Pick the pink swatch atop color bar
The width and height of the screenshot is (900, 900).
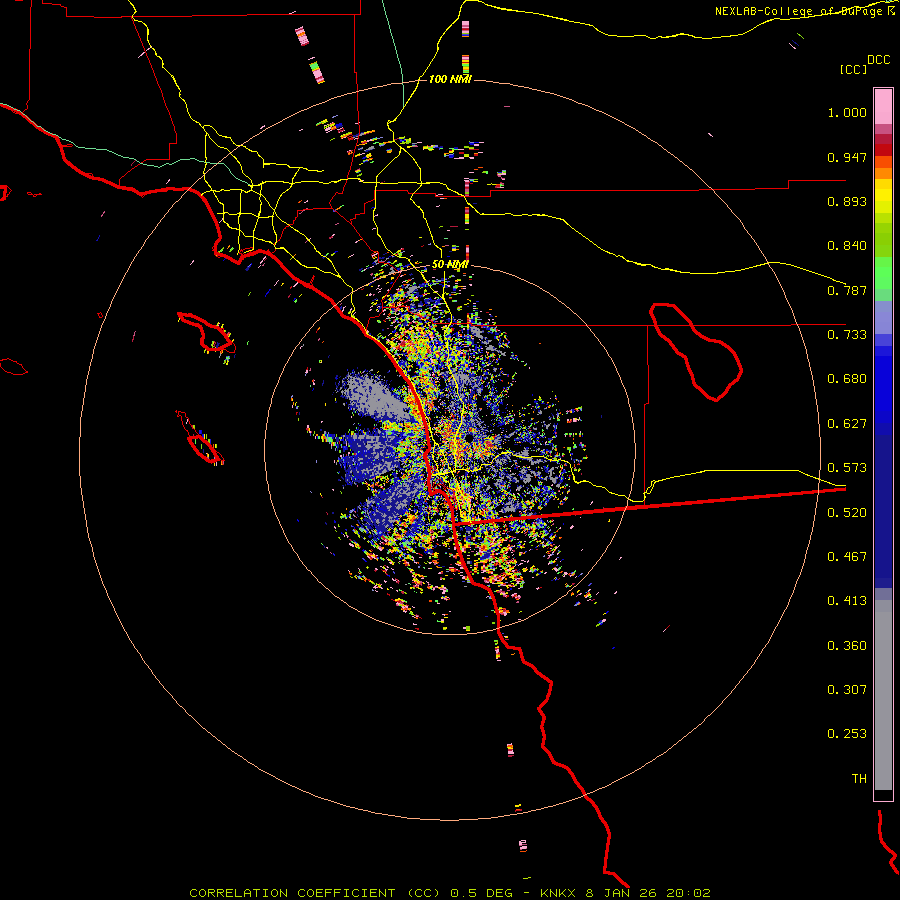coord(883,107)
